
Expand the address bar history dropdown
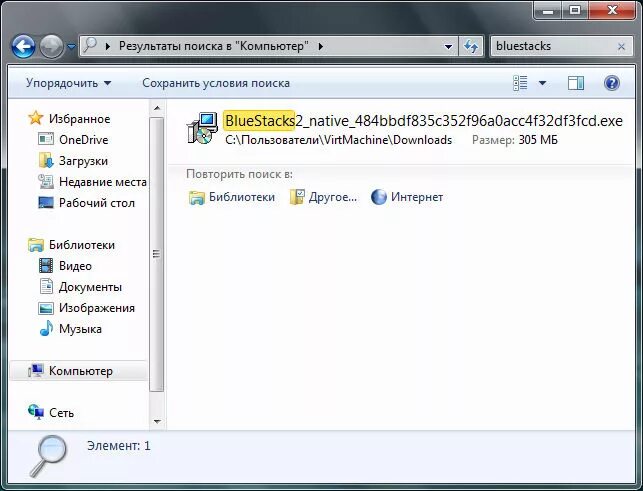coord(449,47)
